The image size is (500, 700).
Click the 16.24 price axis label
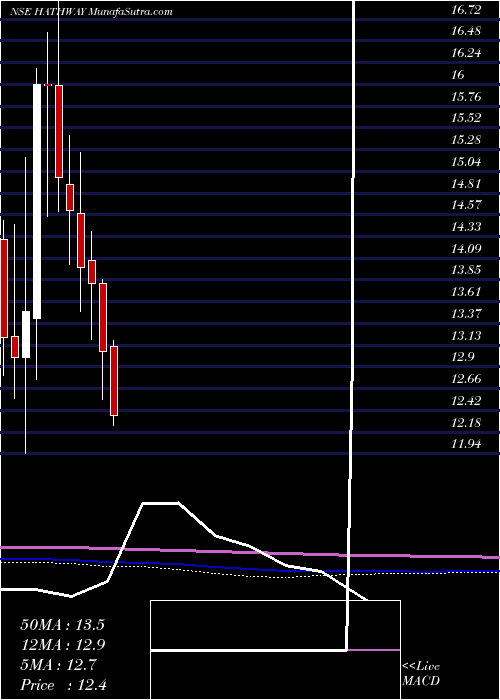tap(466, 53)
